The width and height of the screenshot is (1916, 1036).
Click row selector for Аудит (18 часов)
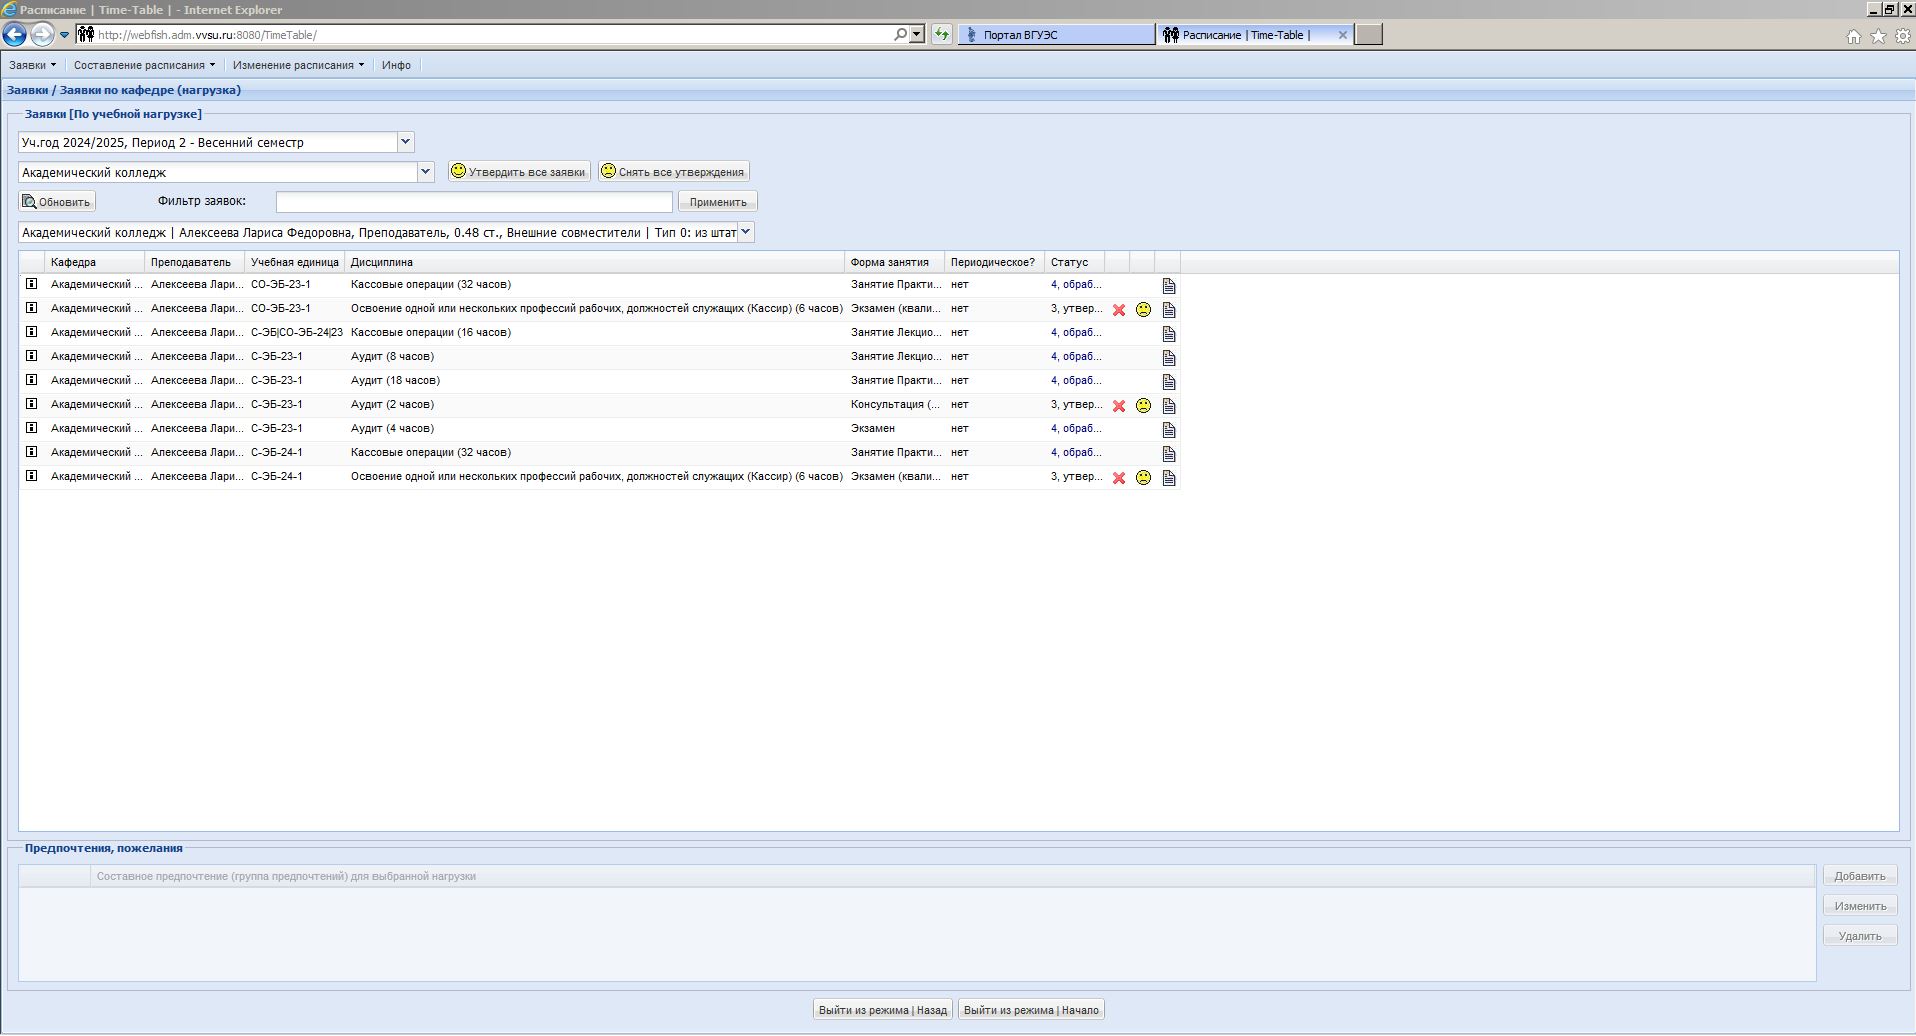32,380
